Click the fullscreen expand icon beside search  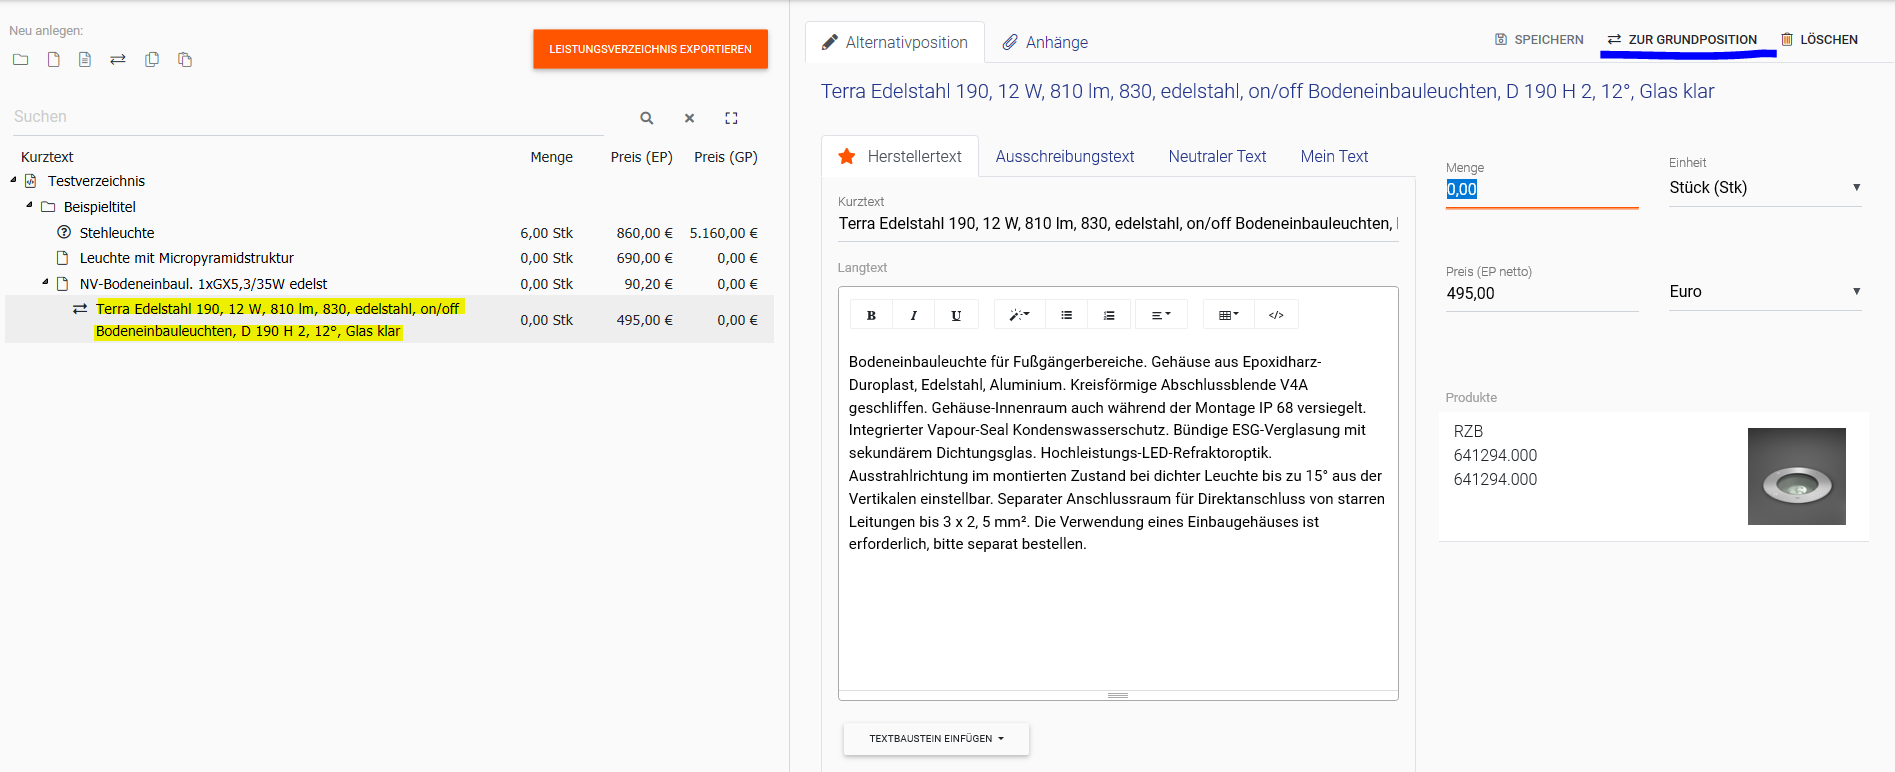pyautogui.click(x=731, y=118)
